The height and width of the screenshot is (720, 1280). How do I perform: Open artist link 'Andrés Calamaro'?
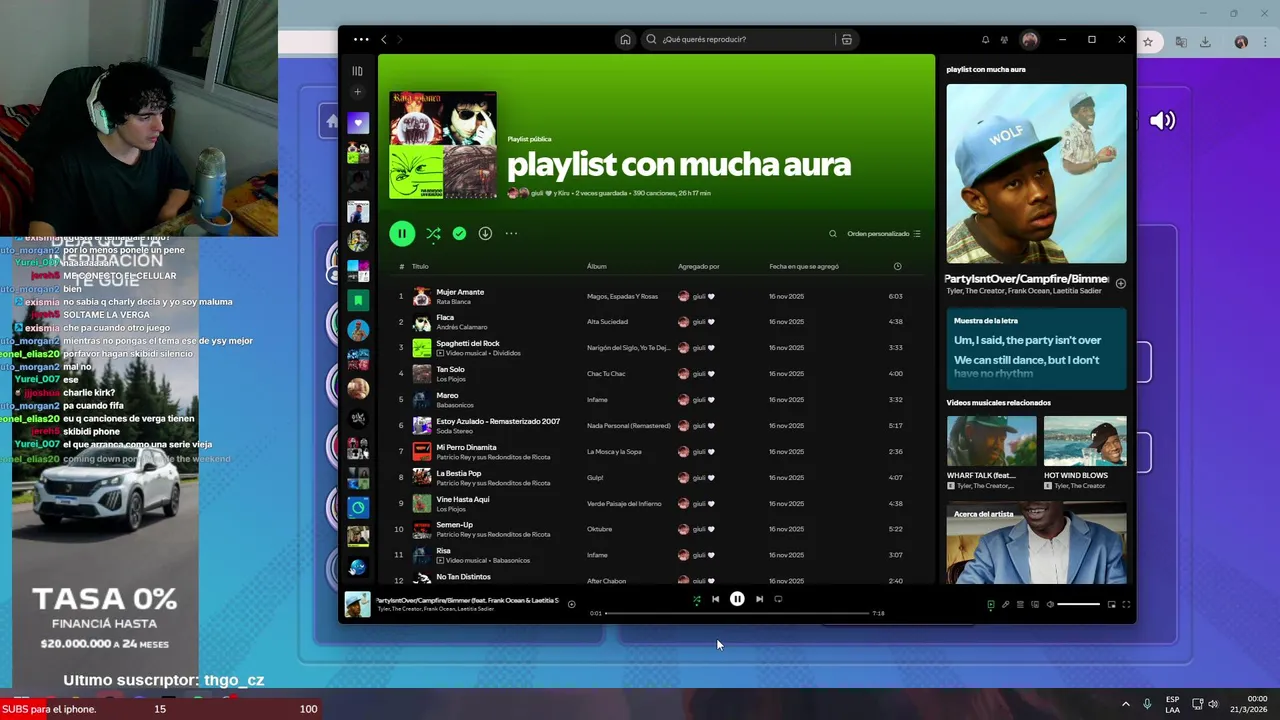click(x=462, y=327)
